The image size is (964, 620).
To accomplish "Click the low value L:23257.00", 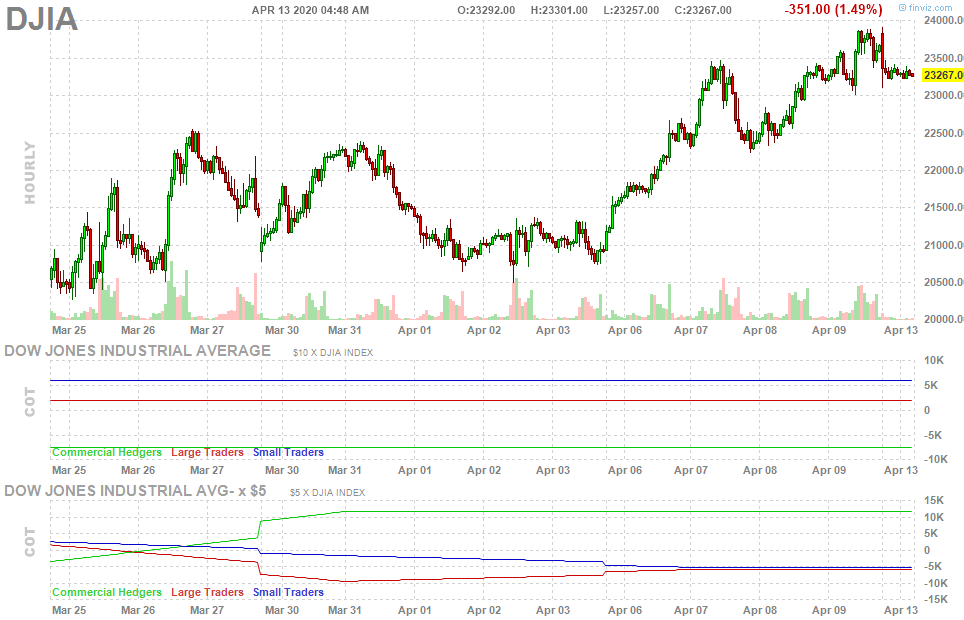I will coord(631,10).
